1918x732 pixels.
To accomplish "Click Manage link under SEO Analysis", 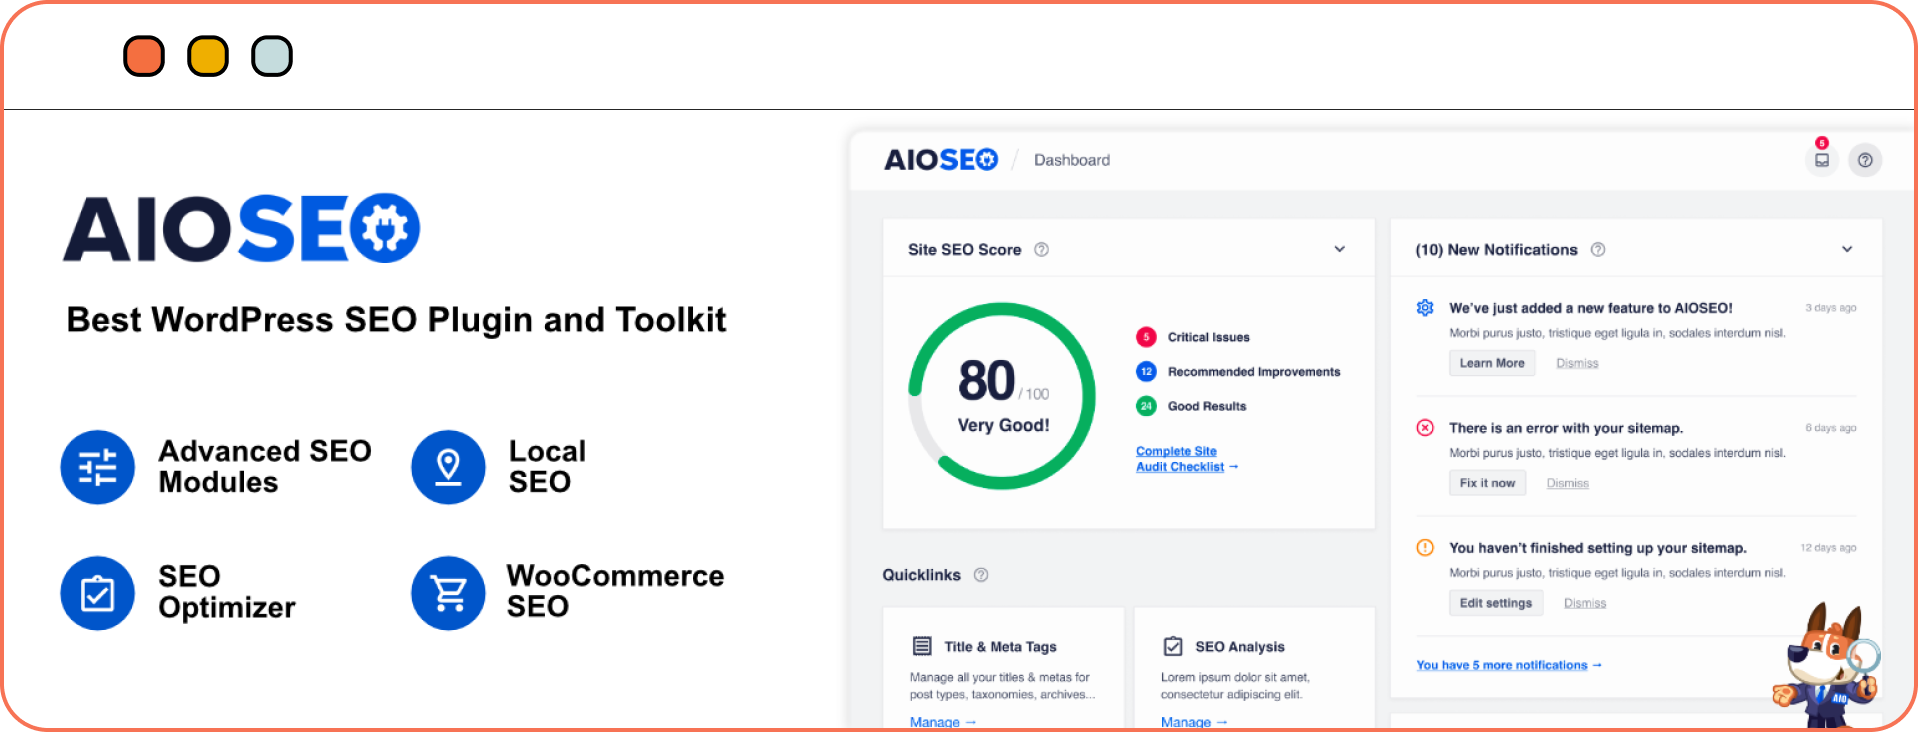I will [1193, 722].
